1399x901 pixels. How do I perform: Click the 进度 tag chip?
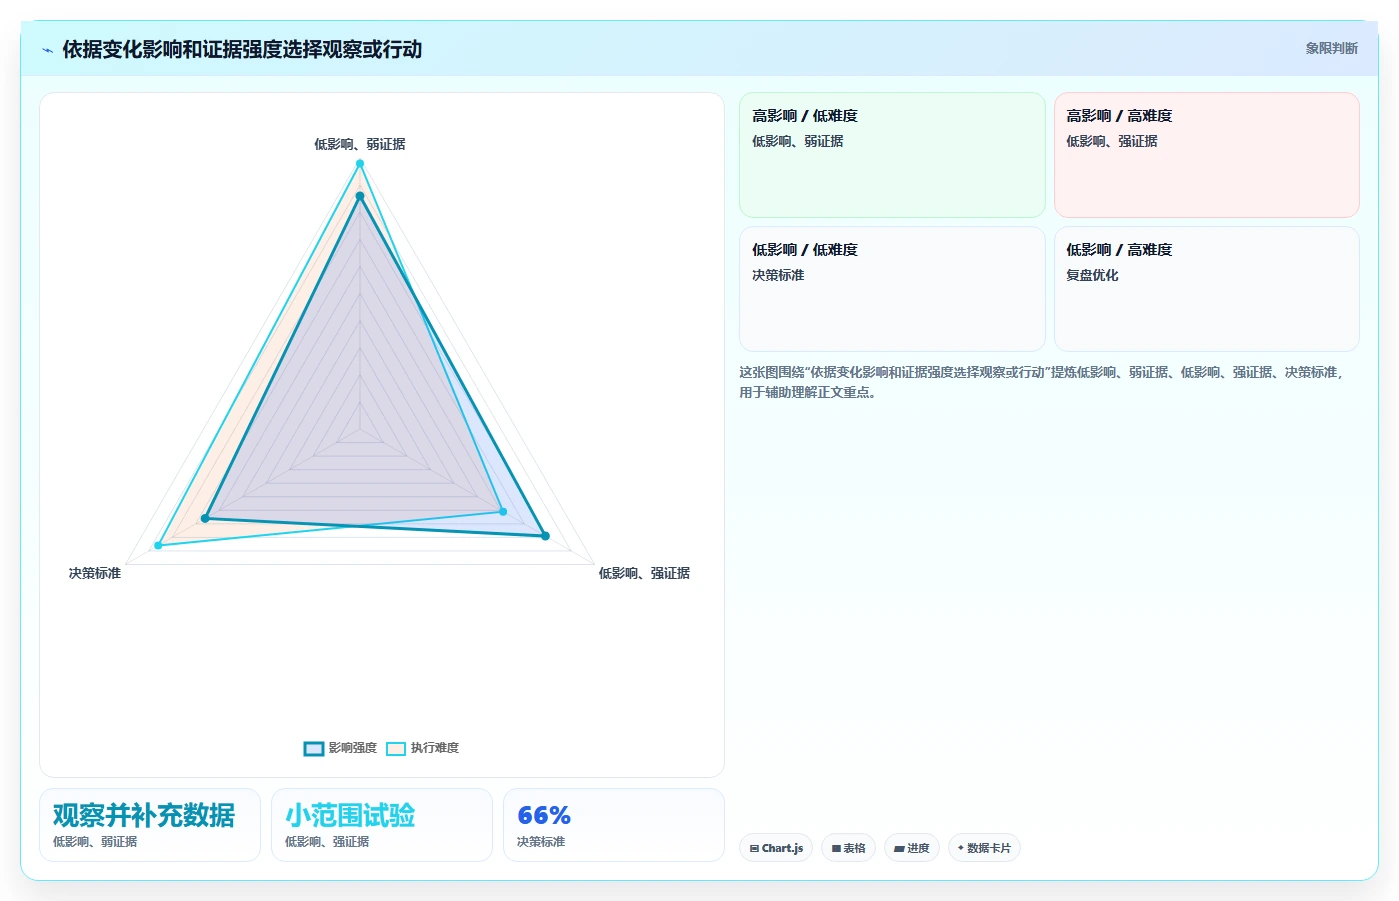[912, 848]
